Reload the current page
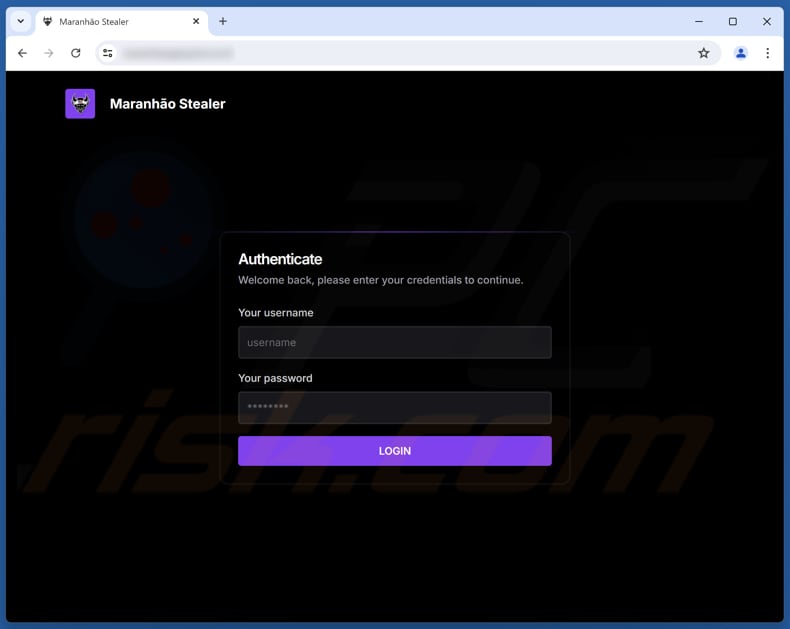The height and width of the screenshot is (629, 790). click(76, 53)
